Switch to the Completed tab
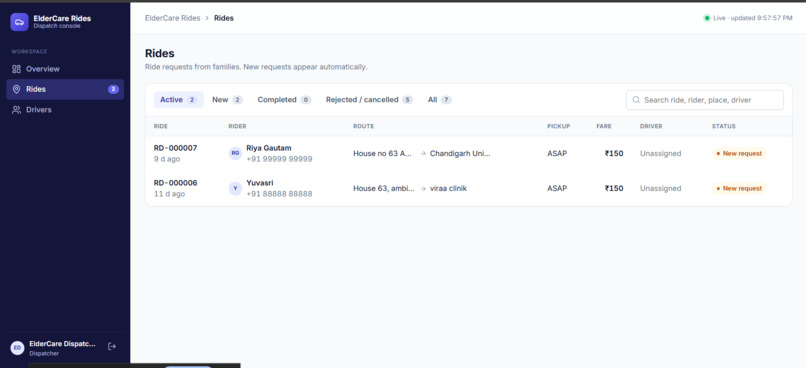This screenshot has height=368, width=806. [284, 100]
